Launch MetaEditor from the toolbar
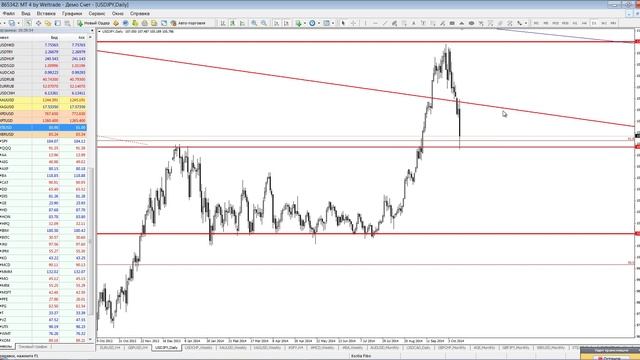 pyautogui.click(x=116, y=23)
